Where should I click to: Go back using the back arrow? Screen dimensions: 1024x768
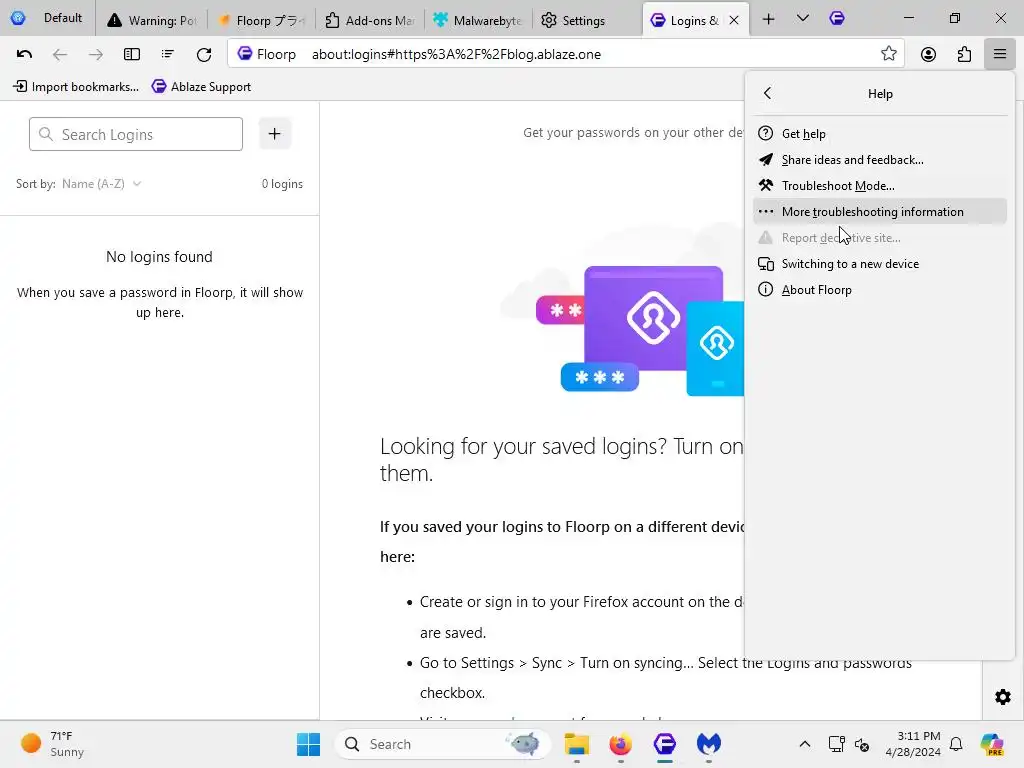pos(59,54)
